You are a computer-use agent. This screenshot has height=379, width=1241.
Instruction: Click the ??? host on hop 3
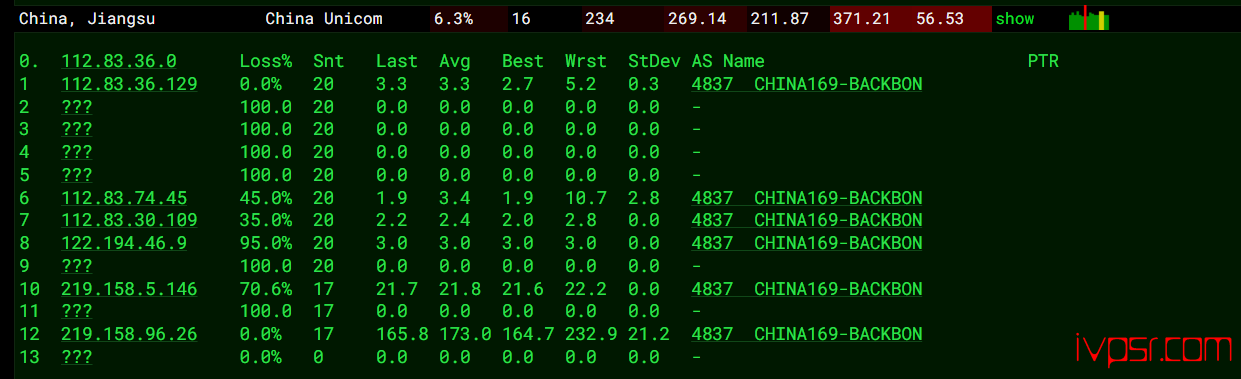coord(77,130)
